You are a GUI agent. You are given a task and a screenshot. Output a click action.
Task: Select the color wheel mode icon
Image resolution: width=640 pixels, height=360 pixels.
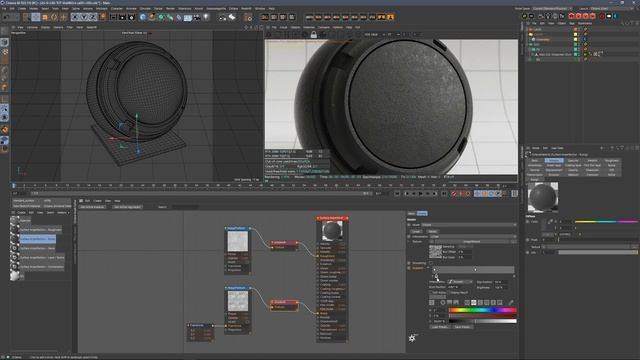[443, 302]
